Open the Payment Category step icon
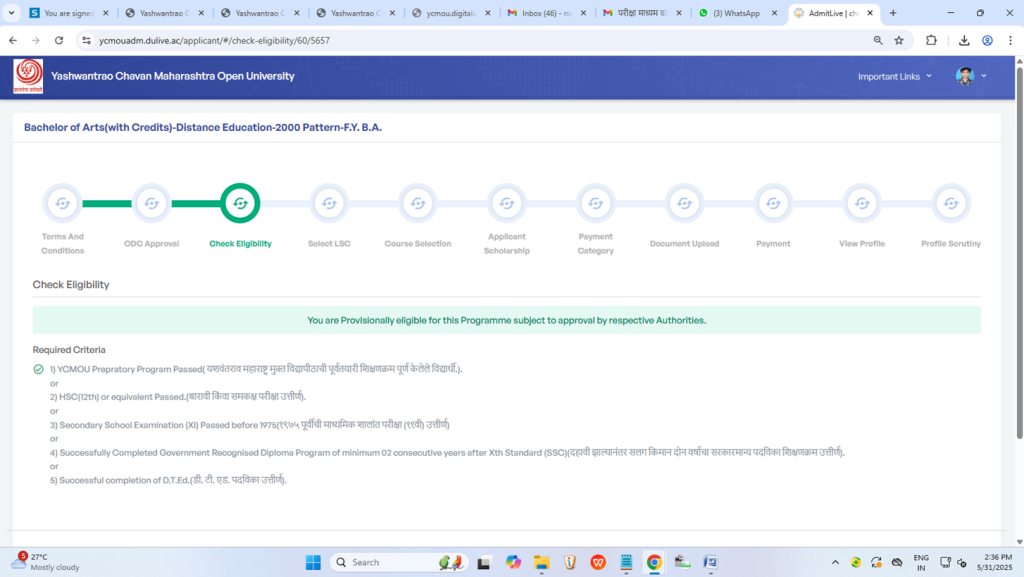 point(596,203)
